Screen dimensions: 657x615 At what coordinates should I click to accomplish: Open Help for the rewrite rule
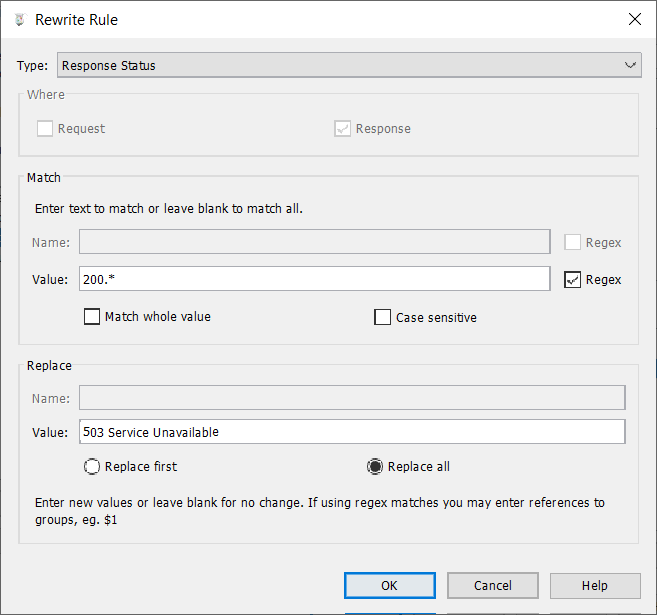(594, 585)
